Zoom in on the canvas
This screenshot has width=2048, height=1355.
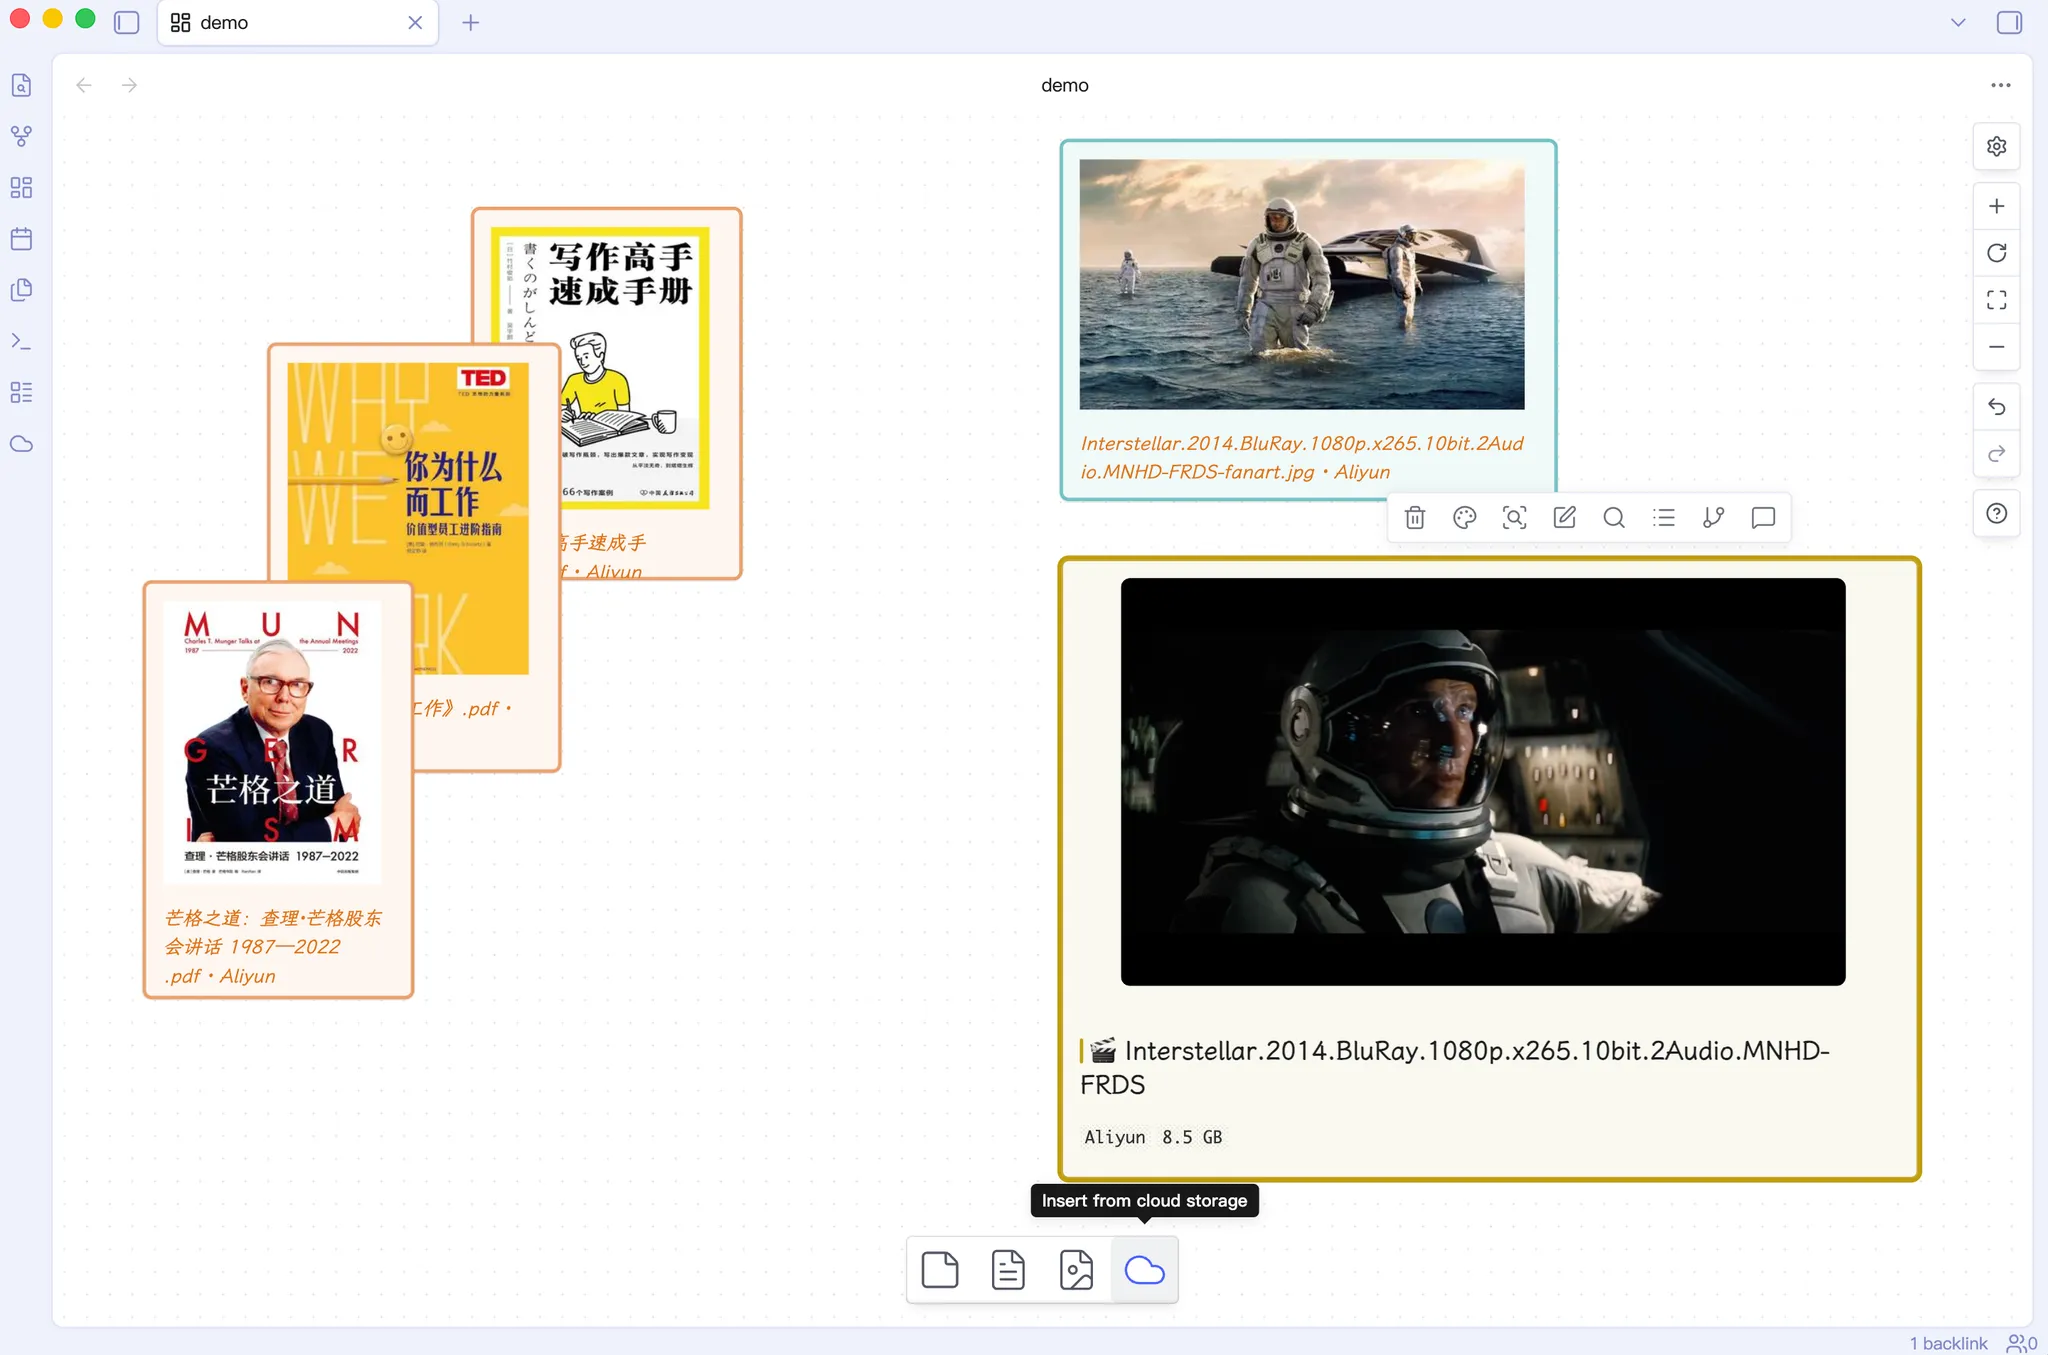pyautogui.click(x=1996, y=206)
